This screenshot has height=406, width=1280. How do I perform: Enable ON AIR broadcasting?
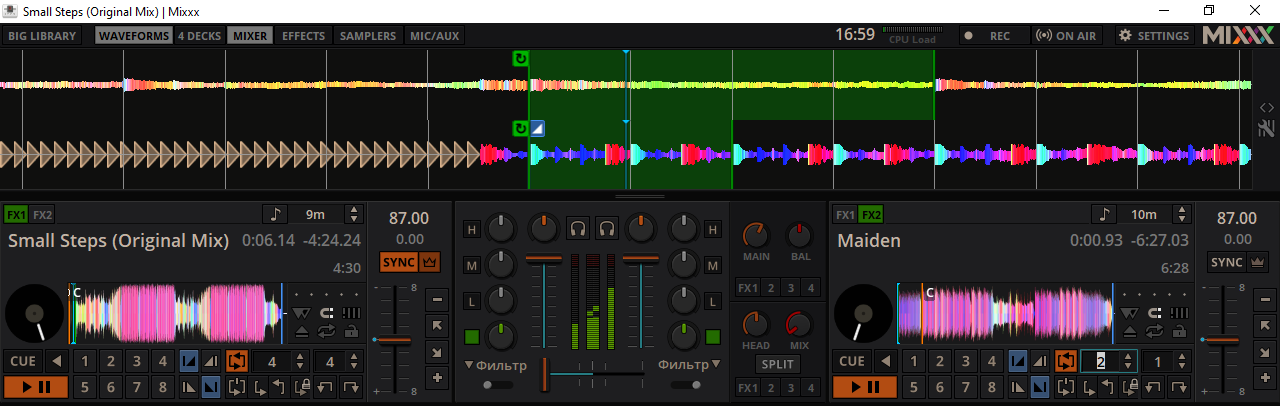[x=1068, y=36]
